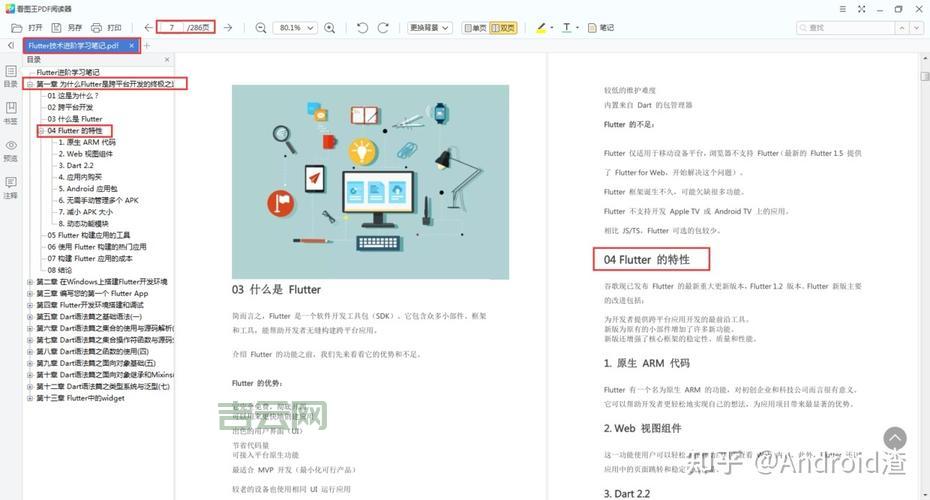Collapse the 第一章 chapter tree node
The height and width of the screenshot is (500, 930).
pos(30,84)
